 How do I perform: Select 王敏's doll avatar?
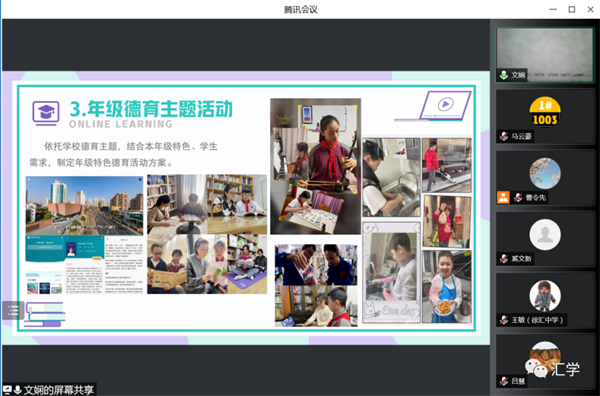click(x=545, y=296)
